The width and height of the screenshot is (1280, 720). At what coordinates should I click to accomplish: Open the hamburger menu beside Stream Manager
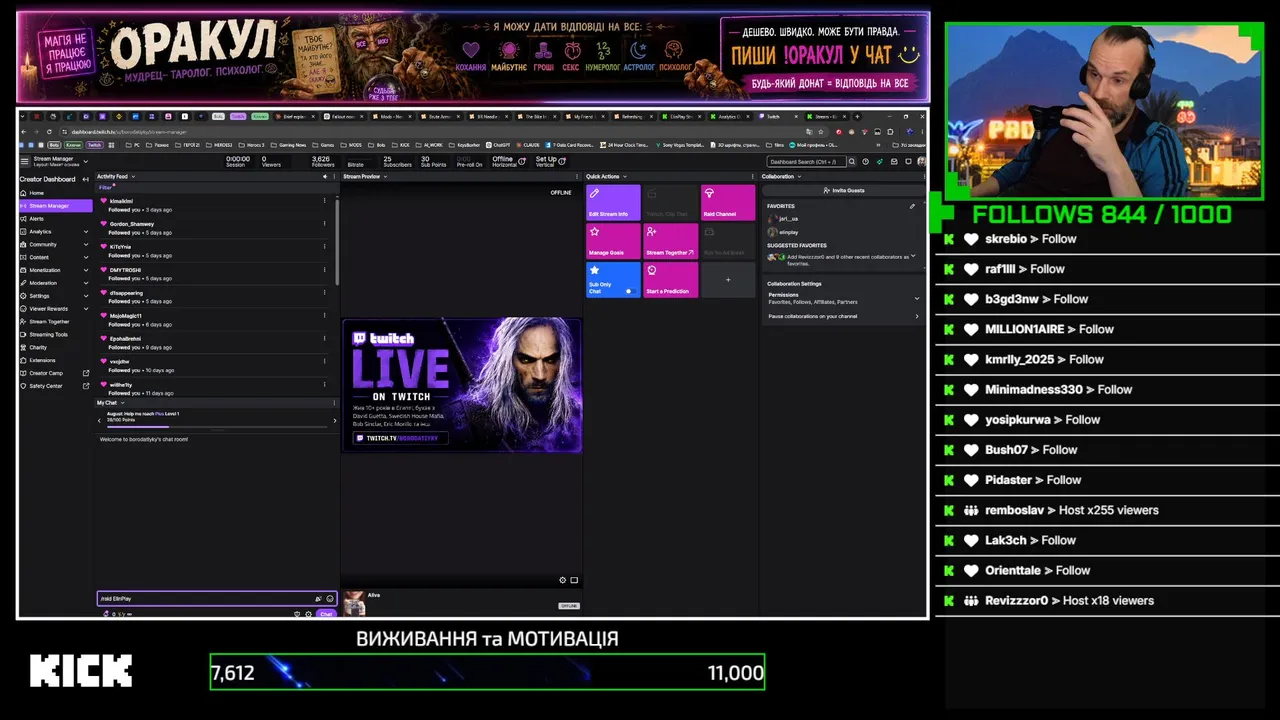click(x=24, y=160)
